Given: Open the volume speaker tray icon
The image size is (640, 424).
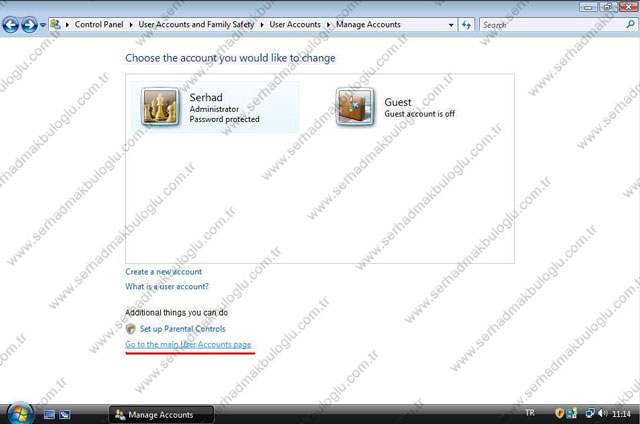Looking at the screenshot, I should coord(602,413).
